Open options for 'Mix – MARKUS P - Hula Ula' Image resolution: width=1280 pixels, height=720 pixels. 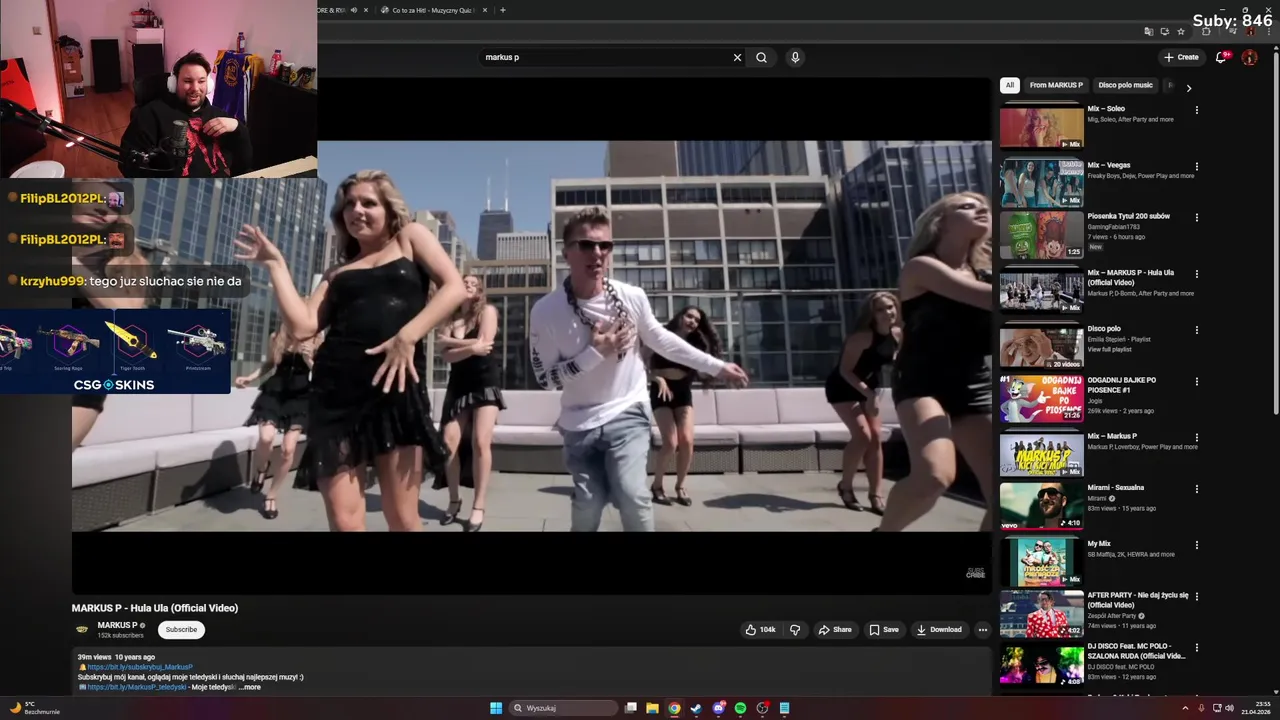[1196, 274]
